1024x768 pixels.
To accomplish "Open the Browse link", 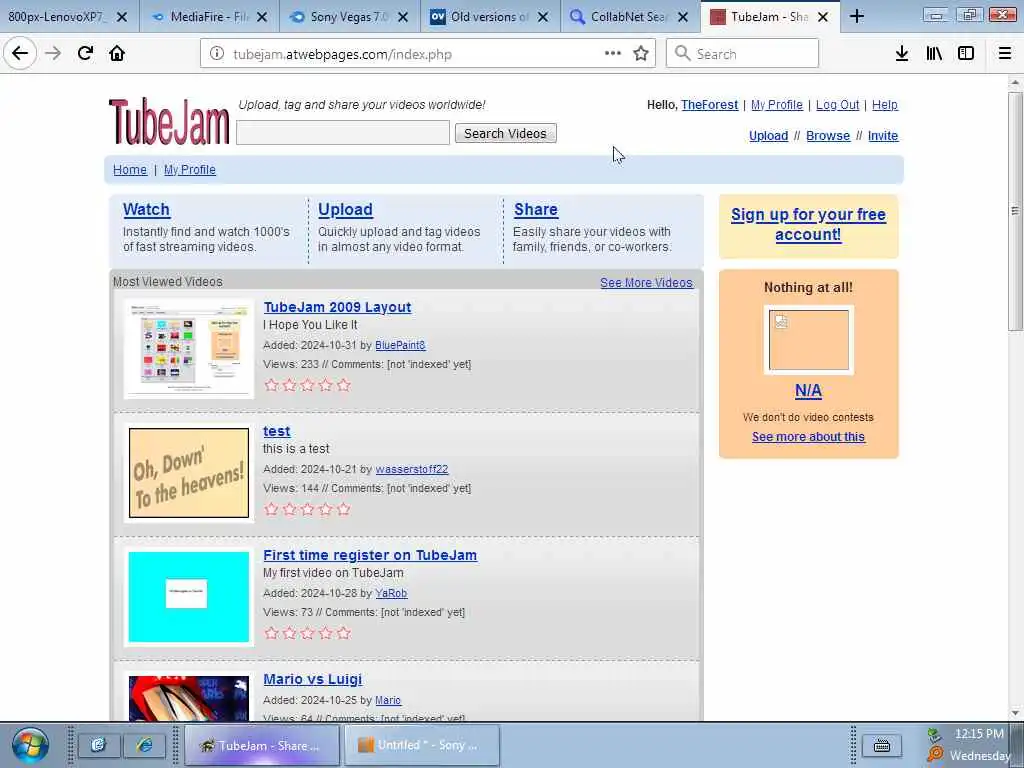I will (827, 136).
